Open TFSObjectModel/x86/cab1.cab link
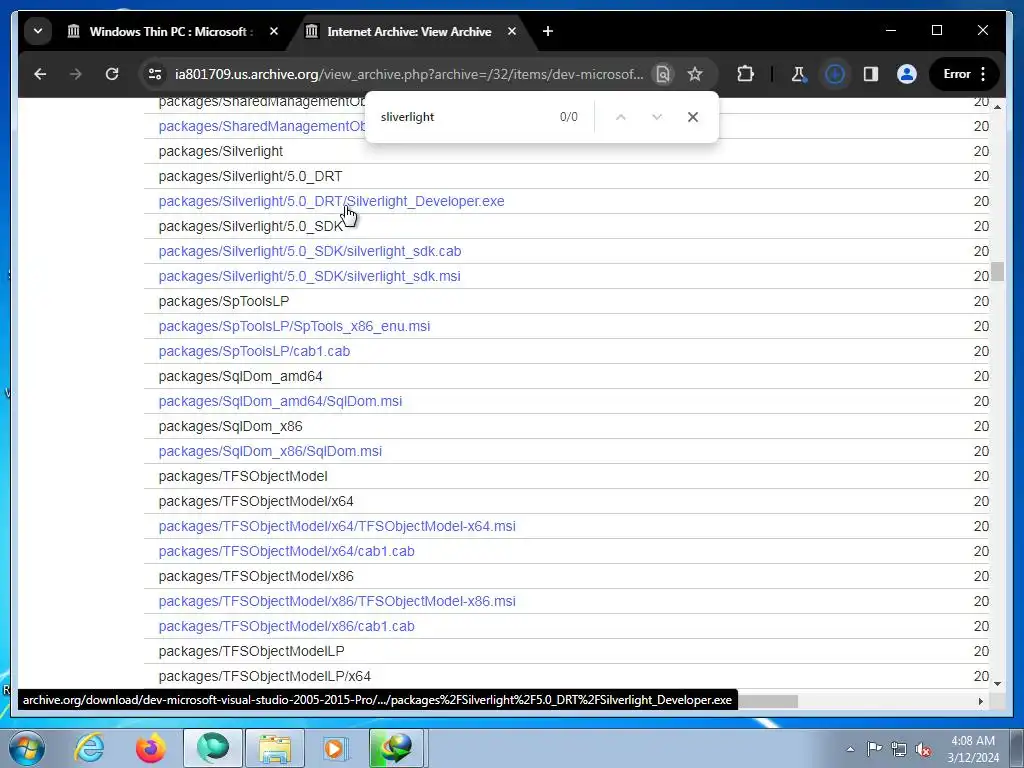 coord(287,626)
